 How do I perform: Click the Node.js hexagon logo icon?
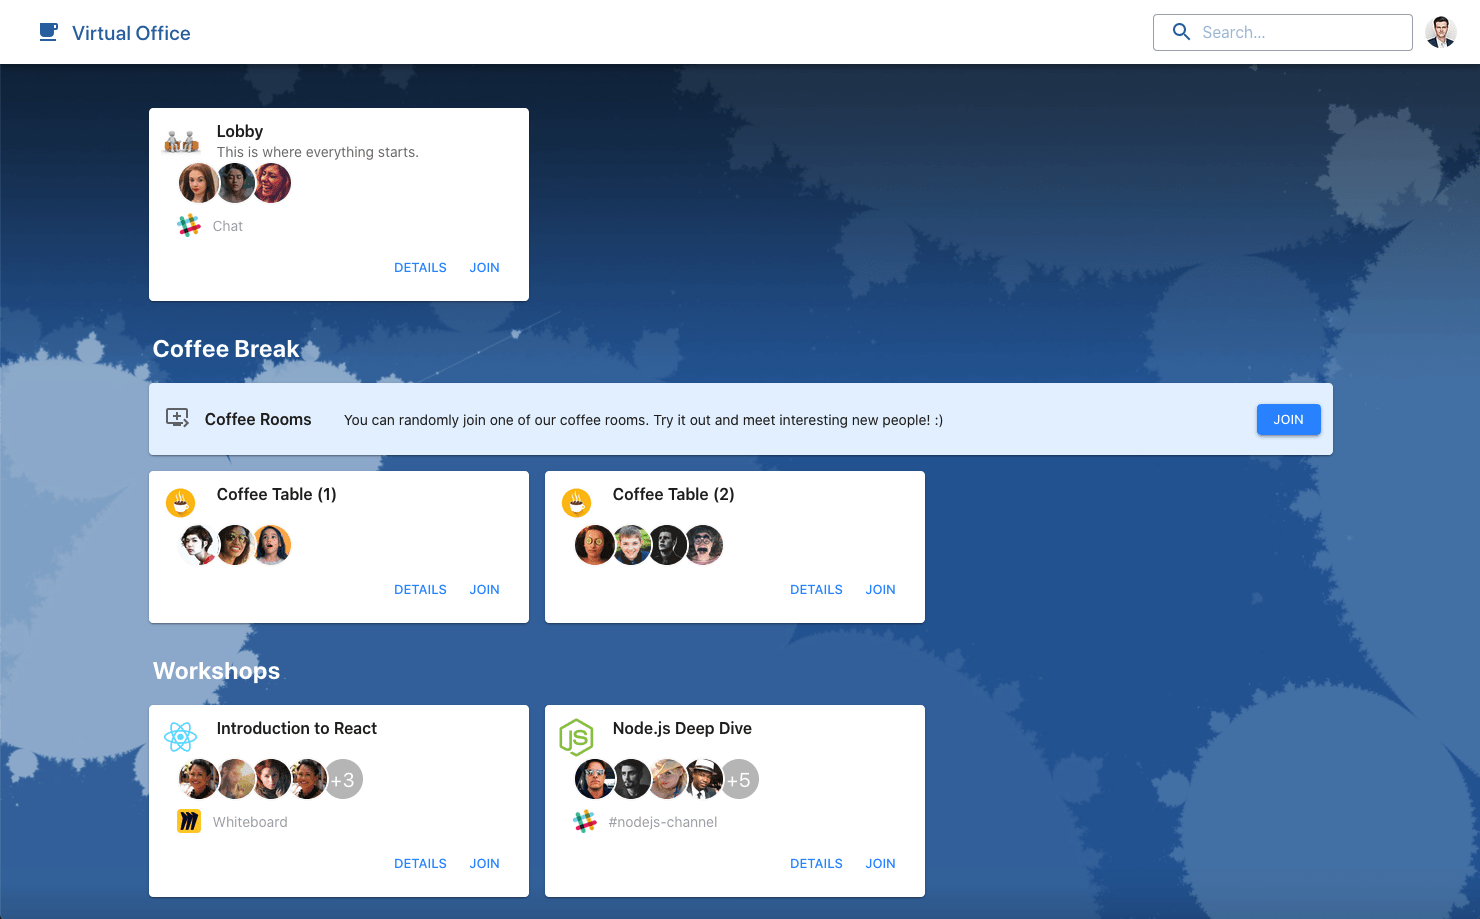[576, 737]
